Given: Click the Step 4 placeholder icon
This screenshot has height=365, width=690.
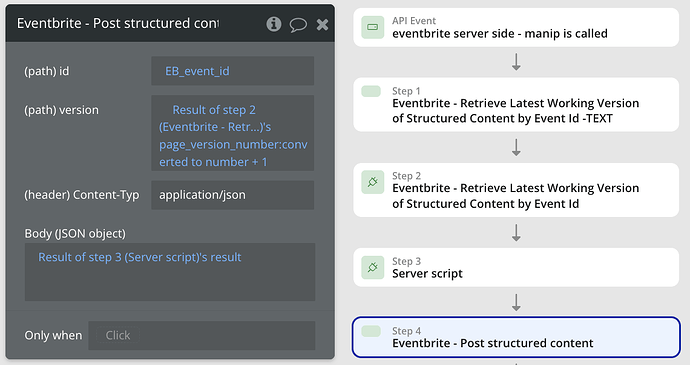Looking at the screenshot, I should pos(371,331).
